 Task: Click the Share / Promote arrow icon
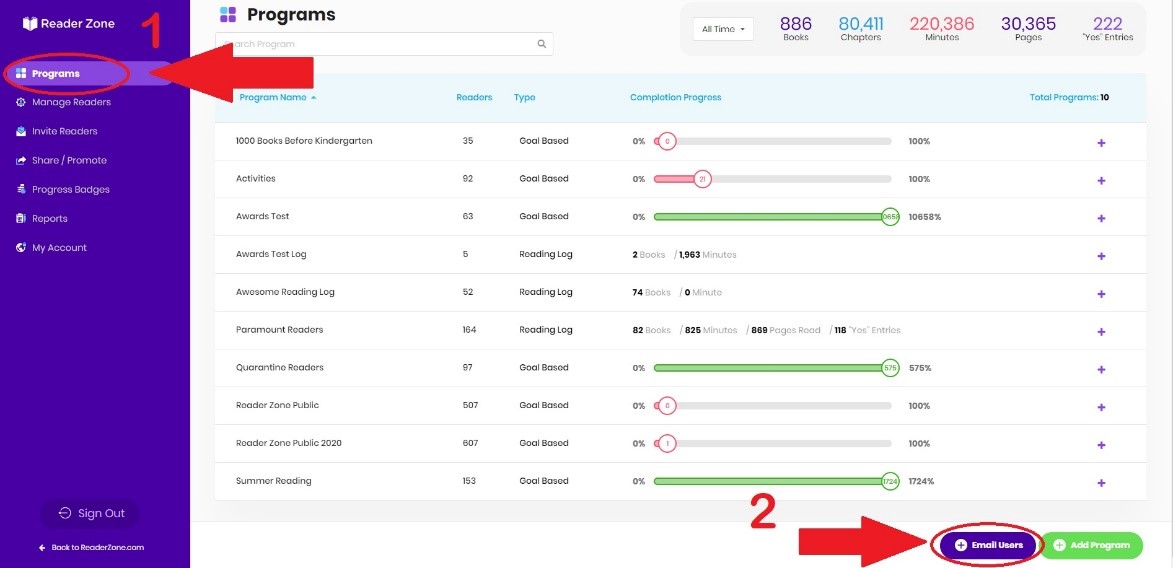coord(21,161)
